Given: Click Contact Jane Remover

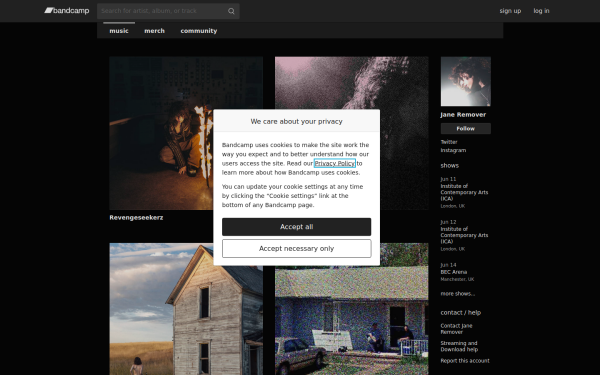Looking at the screenshot, I should [x=457, y=329].
